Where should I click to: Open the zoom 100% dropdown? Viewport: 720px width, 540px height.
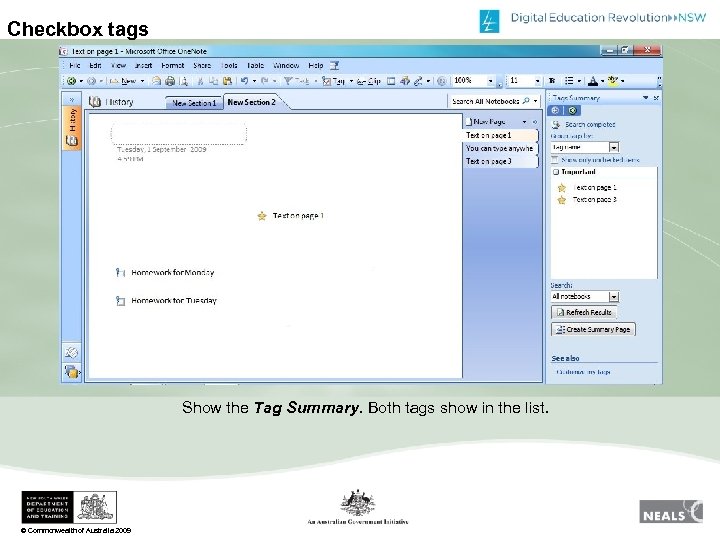pos(490,81)
